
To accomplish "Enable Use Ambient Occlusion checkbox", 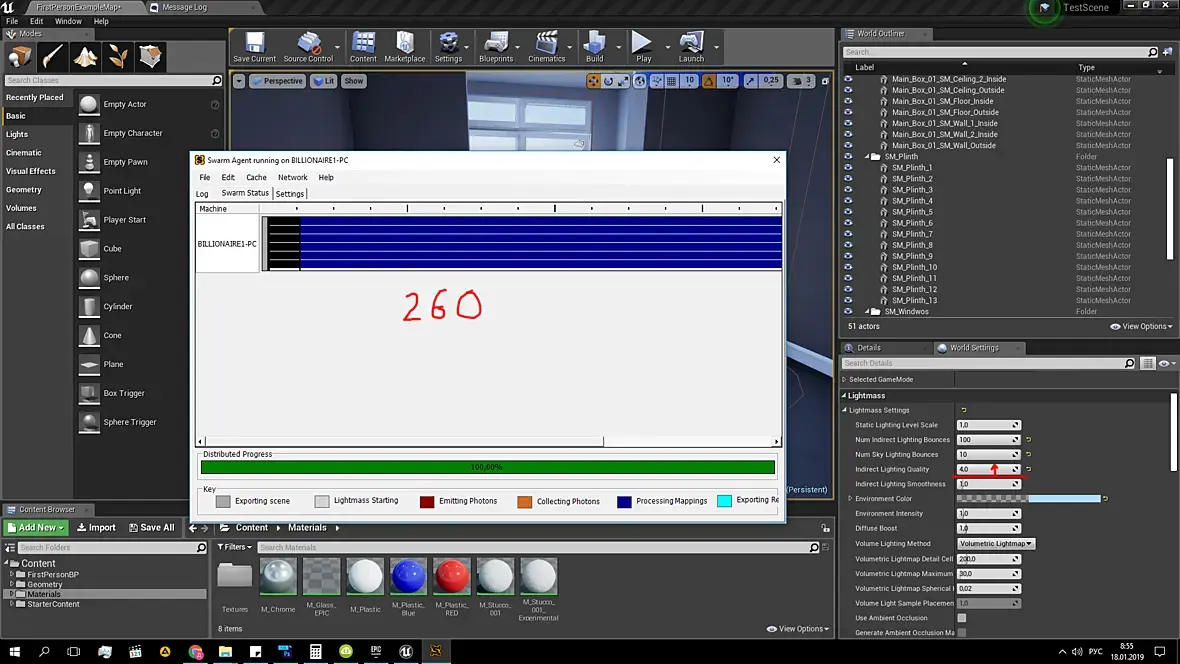I will 962,618.
